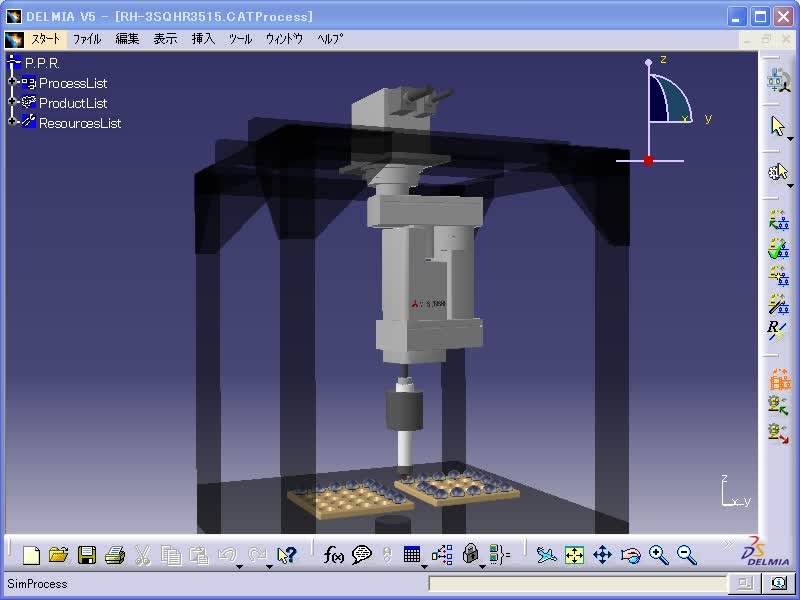Expand the ProcessList tree node
The width and height of the screenshot is (800, 600).
12,82
